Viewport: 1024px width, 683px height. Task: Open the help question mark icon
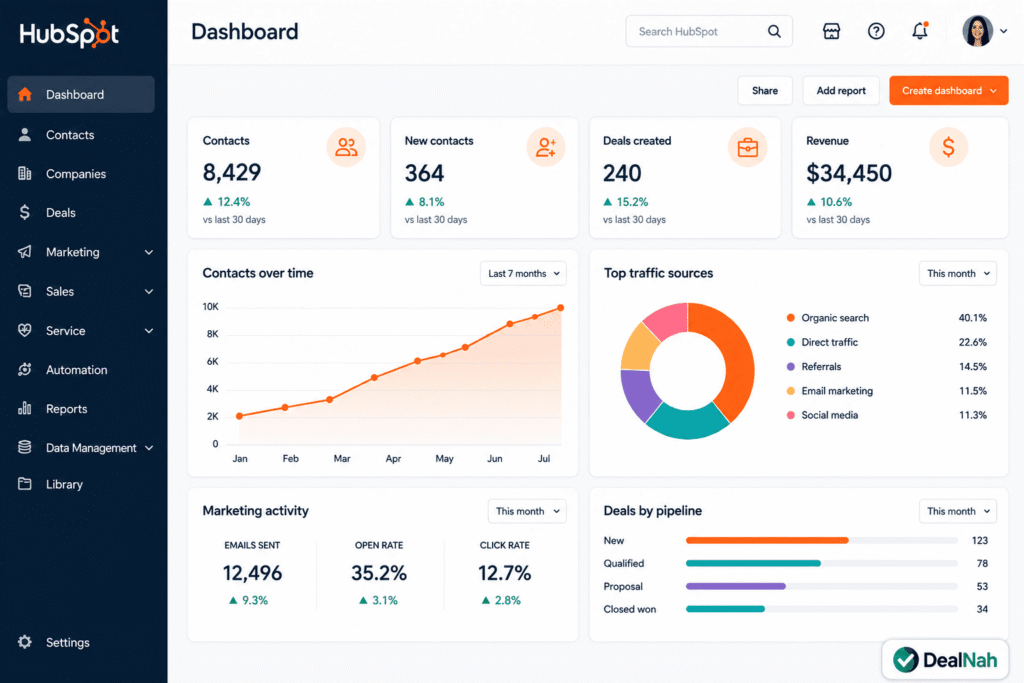(x=876, y=31)
